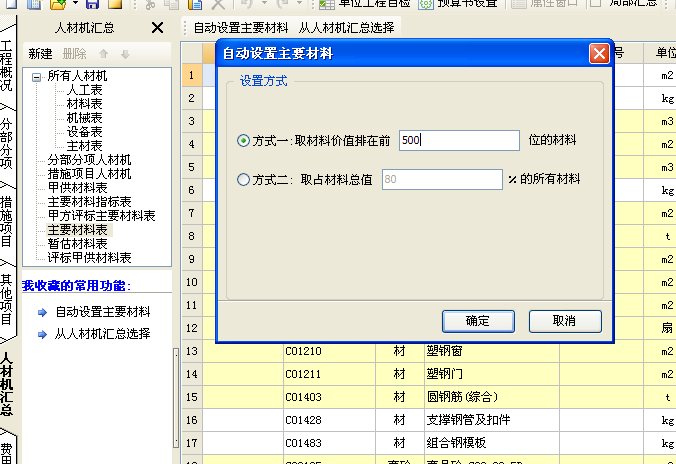Viewport: 676px width, 464px height.
Task: Select table row header 1
Action: coord(191,75)
